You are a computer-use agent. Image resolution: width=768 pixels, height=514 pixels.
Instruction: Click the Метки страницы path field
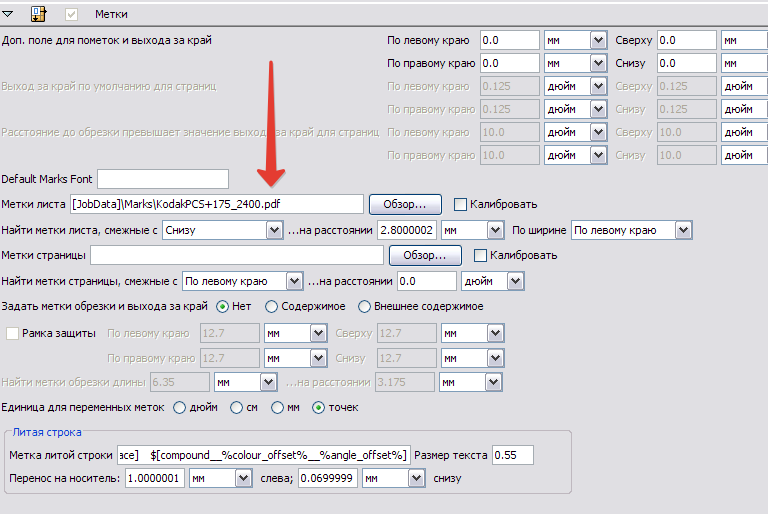pyautogui.click(x=237, y=255)
